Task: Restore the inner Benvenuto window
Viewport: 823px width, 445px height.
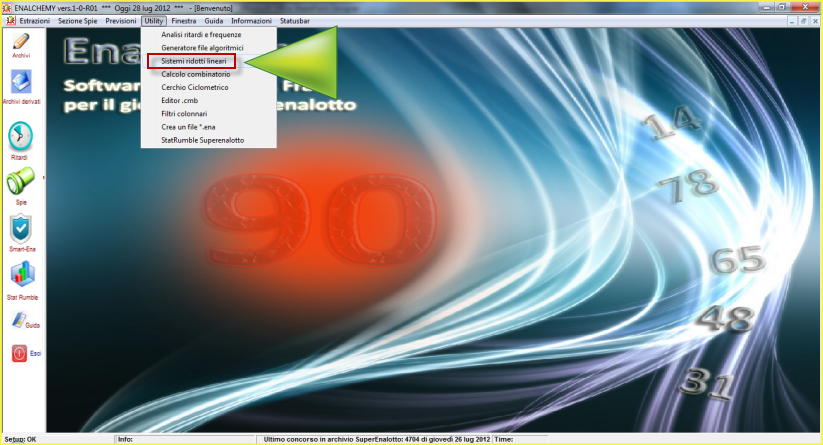Action: click(804, 22)
